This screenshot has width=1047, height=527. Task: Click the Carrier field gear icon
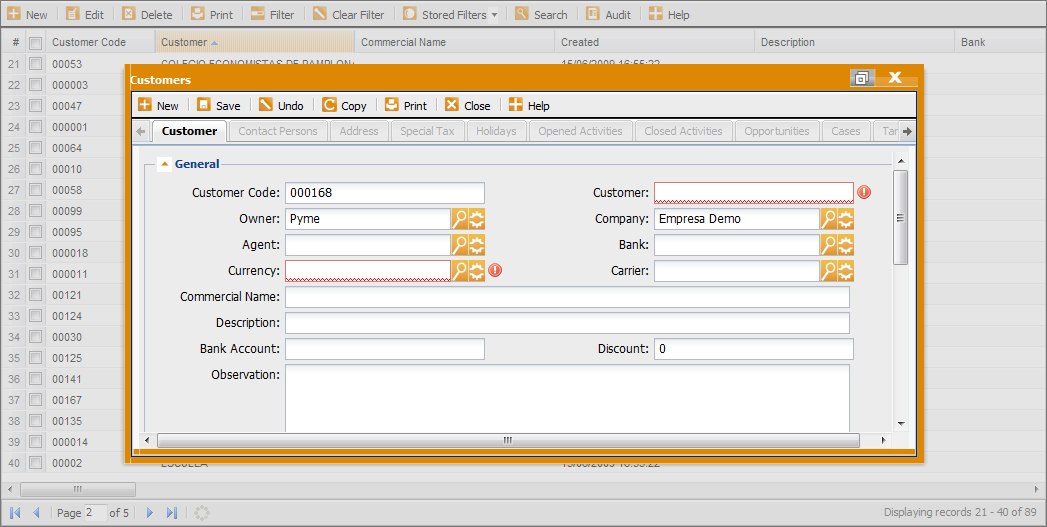[x=845, y=271]
